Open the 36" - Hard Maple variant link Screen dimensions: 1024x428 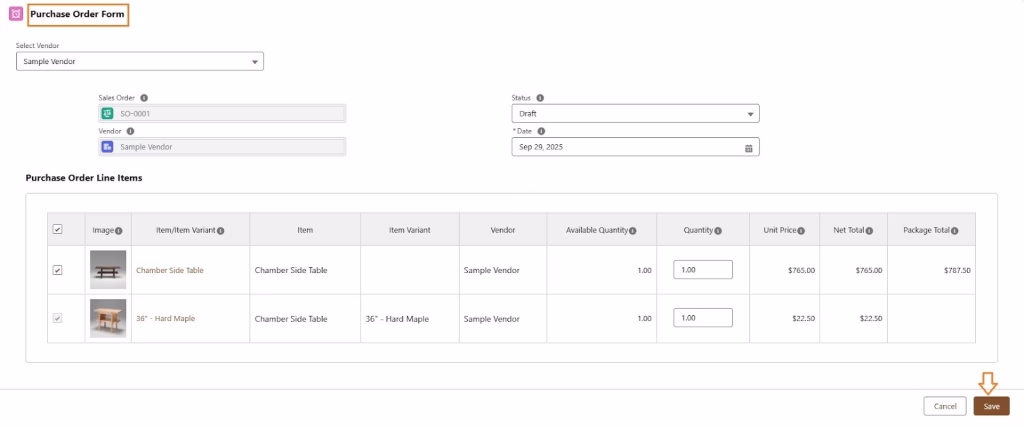coord(166,319)
